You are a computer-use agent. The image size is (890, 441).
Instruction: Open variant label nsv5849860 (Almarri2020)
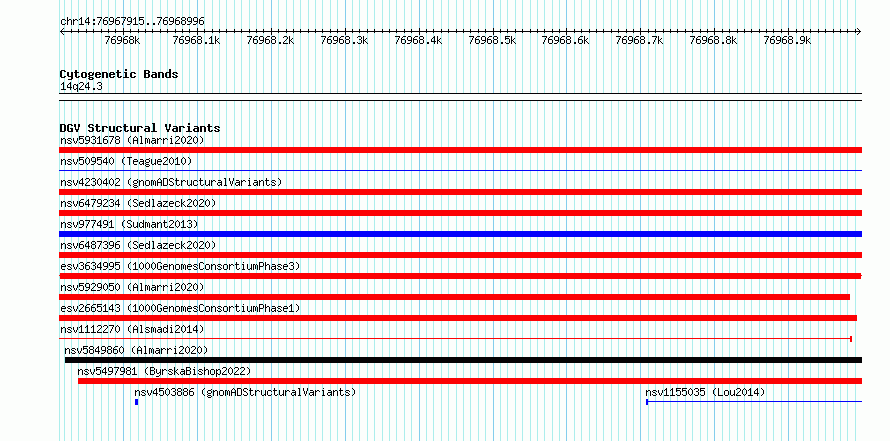[x=136, y=350]
